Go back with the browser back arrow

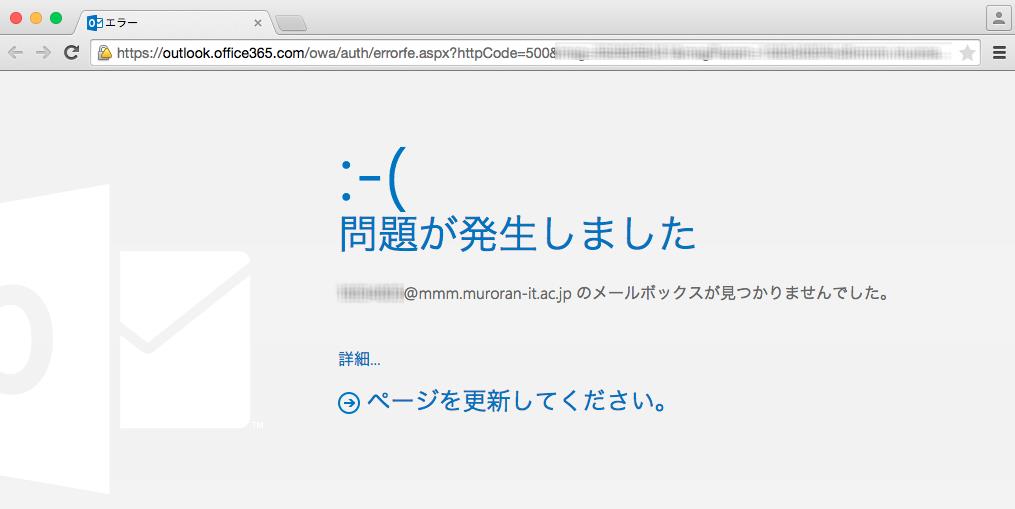click(16, 52)
